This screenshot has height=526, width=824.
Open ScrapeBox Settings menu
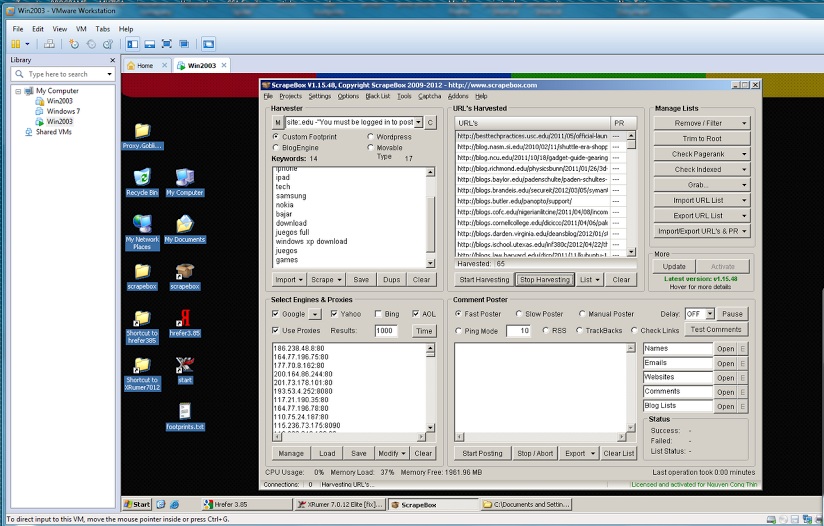(320, 96)
